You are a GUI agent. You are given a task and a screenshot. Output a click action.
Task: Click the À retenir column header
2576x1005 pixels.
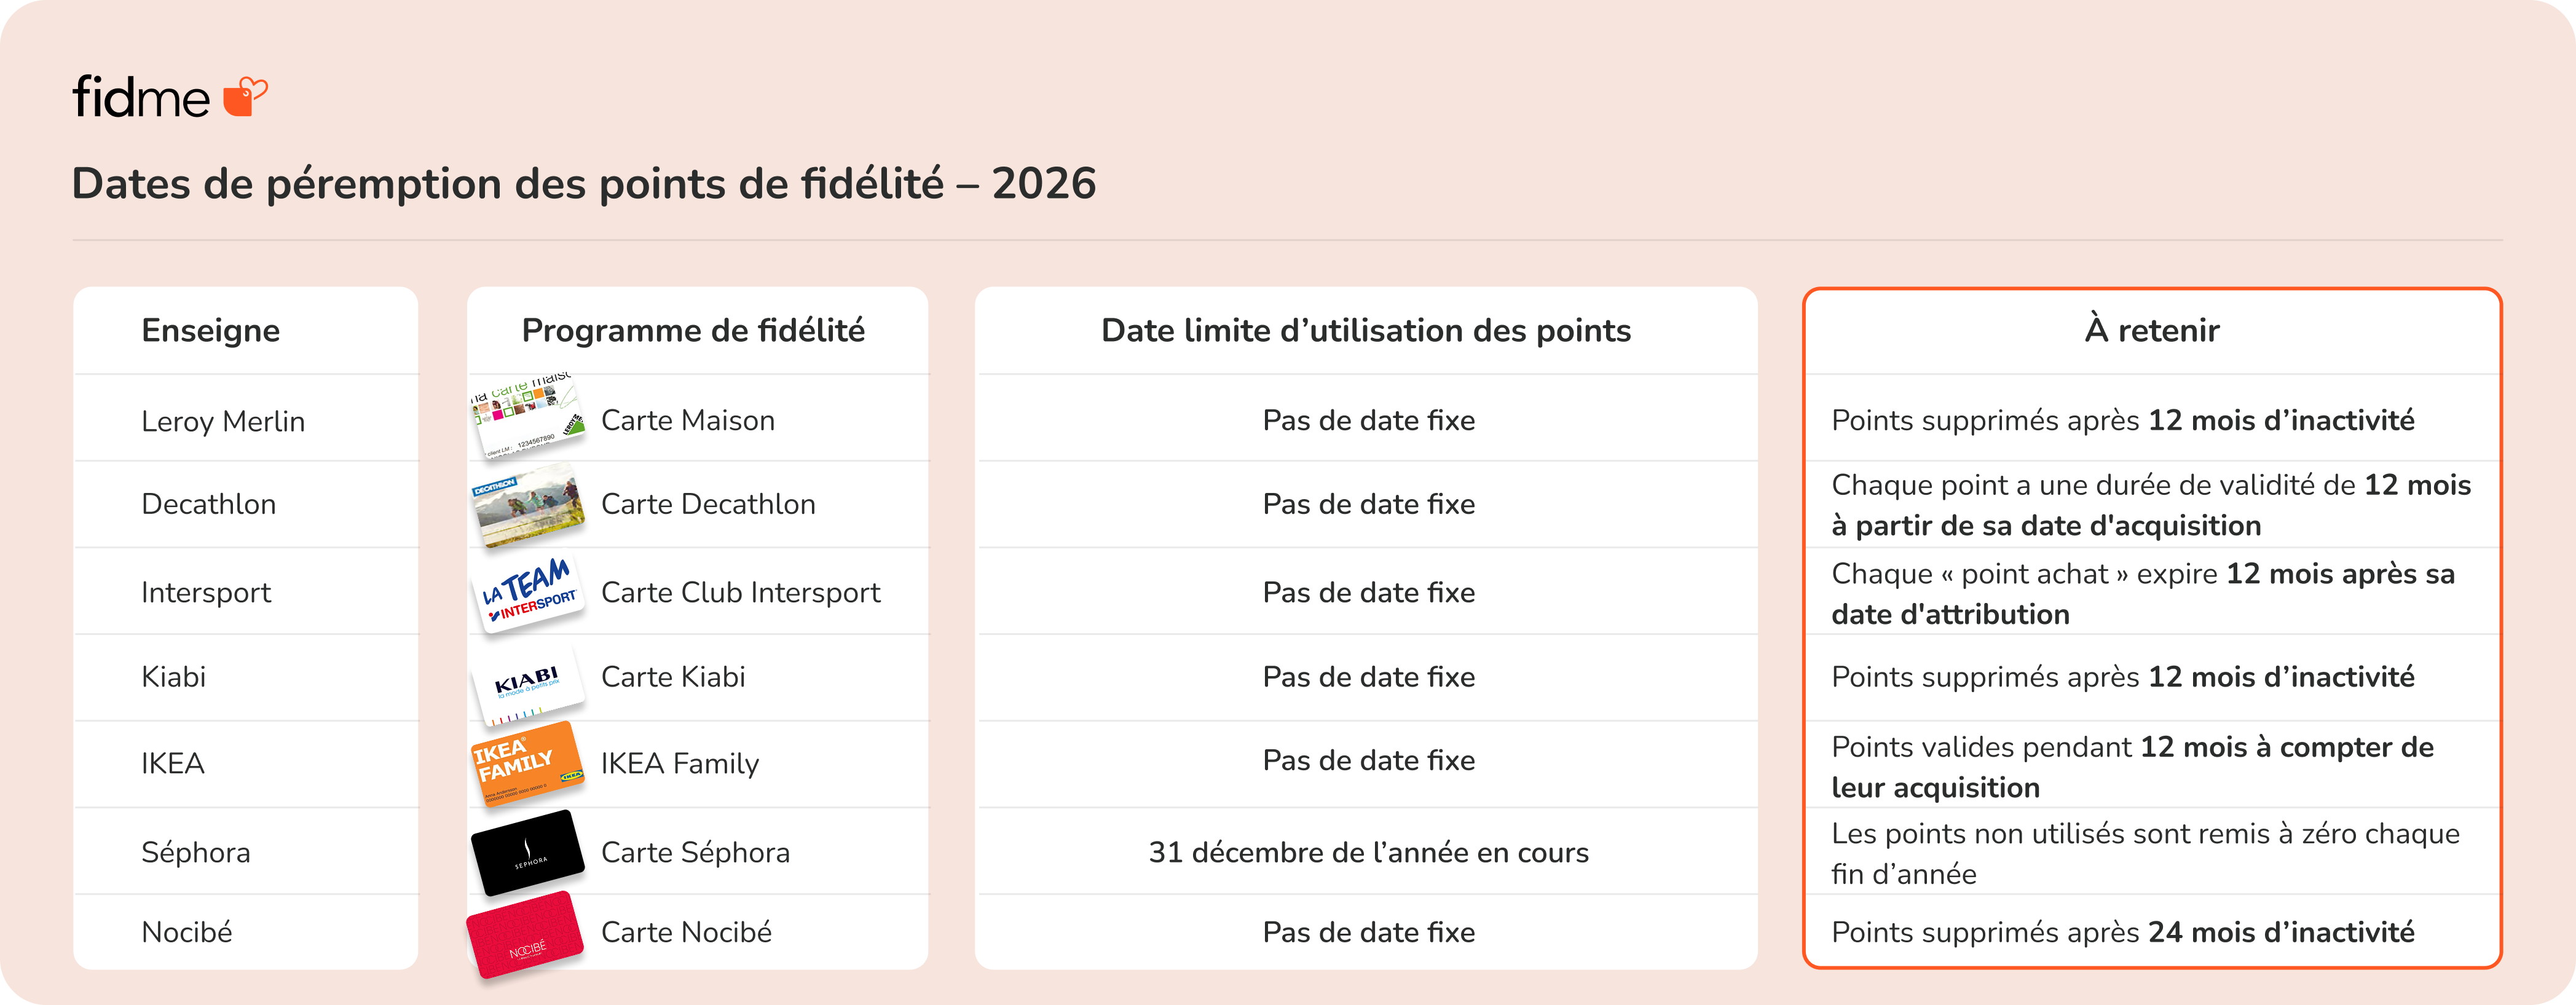click(x=2151, y=330)
